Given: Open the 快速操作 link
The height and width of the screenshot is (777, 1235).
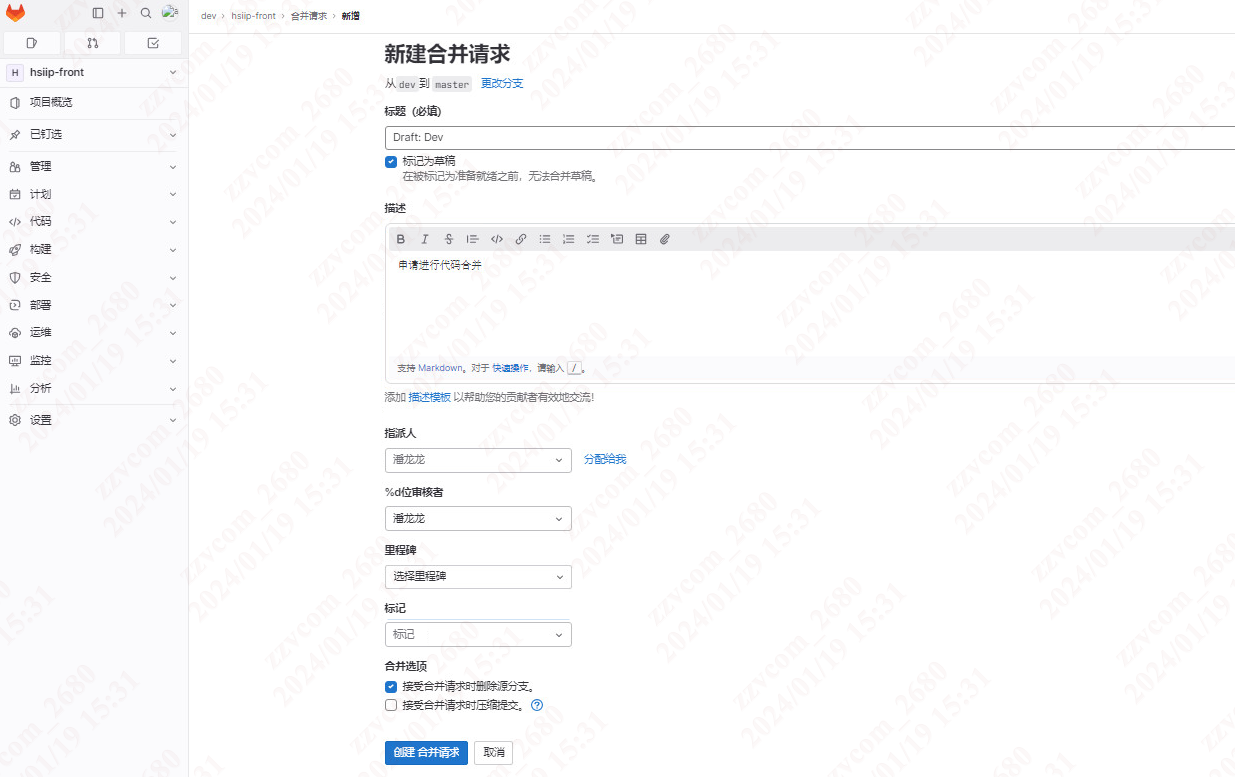Looking at the screenshot, I should 510,368.
